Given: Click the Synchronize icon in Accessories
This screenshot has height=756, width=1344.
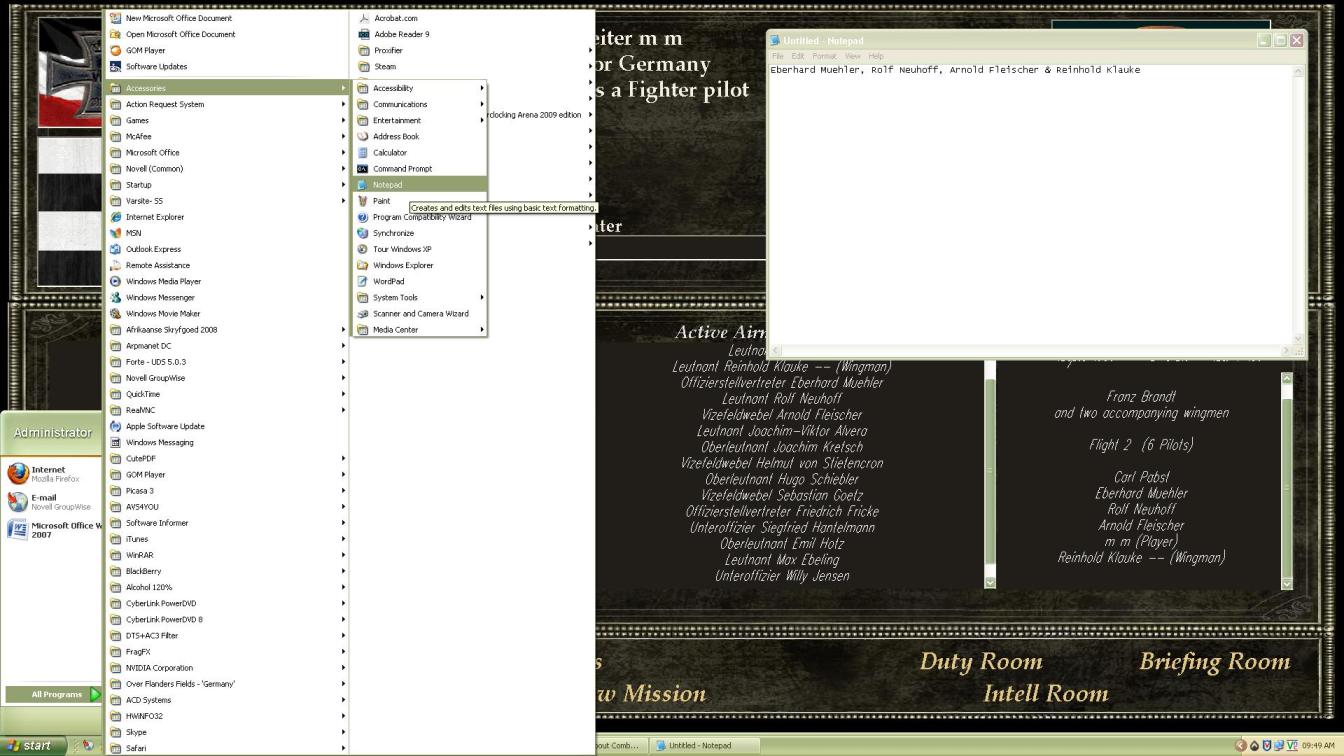Looking at the screenshot, I should pyautogui.click(x=363, y=233).
